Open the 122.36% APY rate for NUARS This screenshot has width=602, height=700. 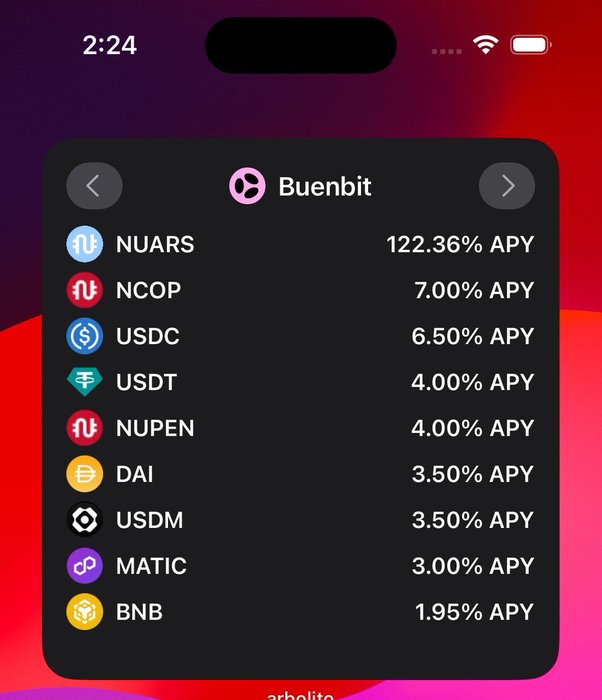[x=460, y=244]
